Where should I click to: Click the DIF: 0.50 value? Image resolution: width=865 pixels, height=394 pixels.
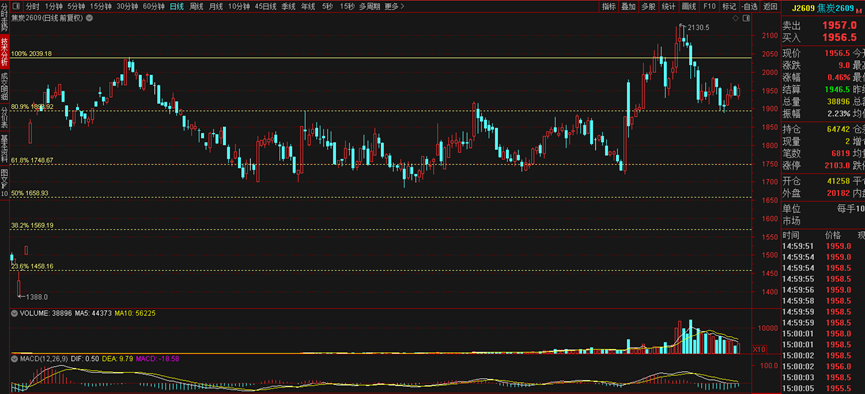85,359
